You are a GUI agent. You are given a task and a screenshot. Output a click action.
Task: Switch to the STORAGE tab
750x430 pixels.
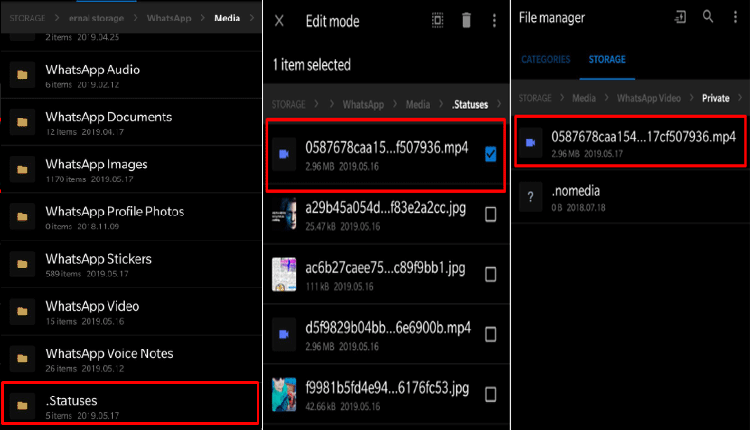[607, 60]
